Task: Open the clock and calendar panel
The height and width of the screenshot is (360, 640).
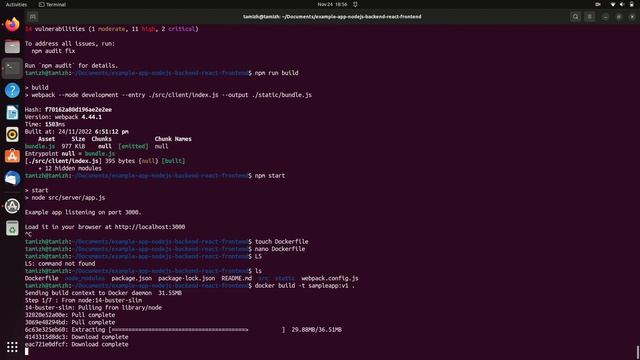Action: coord(332,4)
